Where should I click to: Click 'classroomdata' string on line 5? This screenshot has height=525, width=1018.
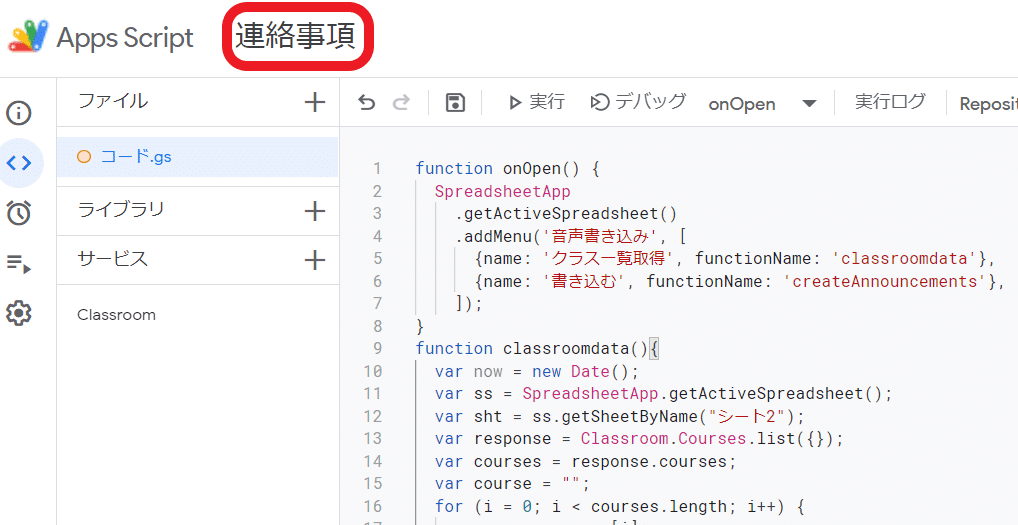click(904, 258)
